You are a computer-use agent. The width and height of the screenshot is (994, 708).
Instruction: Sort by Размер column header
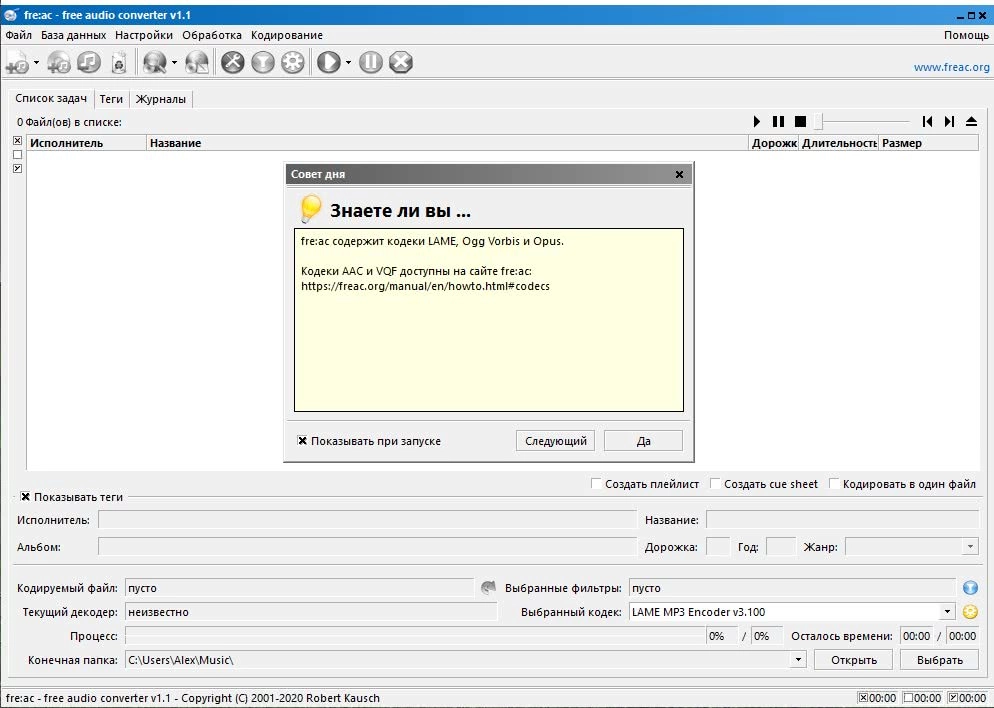point(928,143)
